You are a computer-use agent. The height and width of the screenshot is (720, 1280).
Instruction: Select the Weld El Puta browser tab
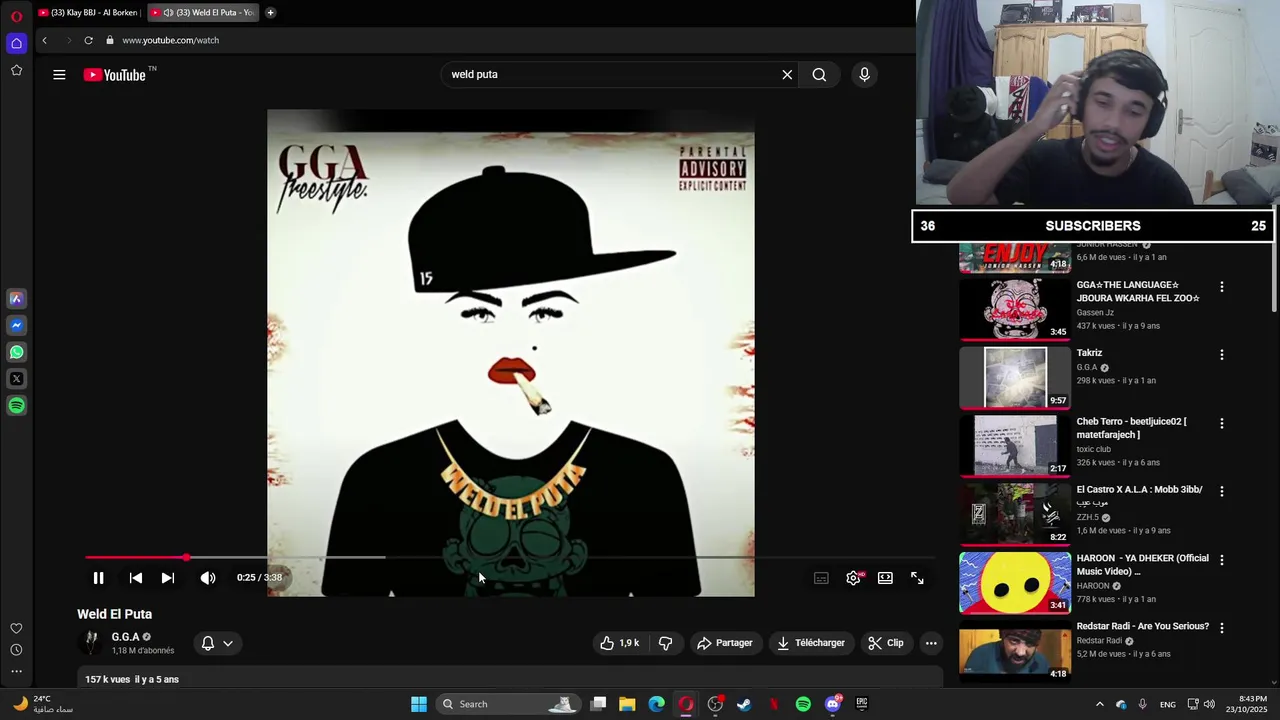(x=204, y=12)
